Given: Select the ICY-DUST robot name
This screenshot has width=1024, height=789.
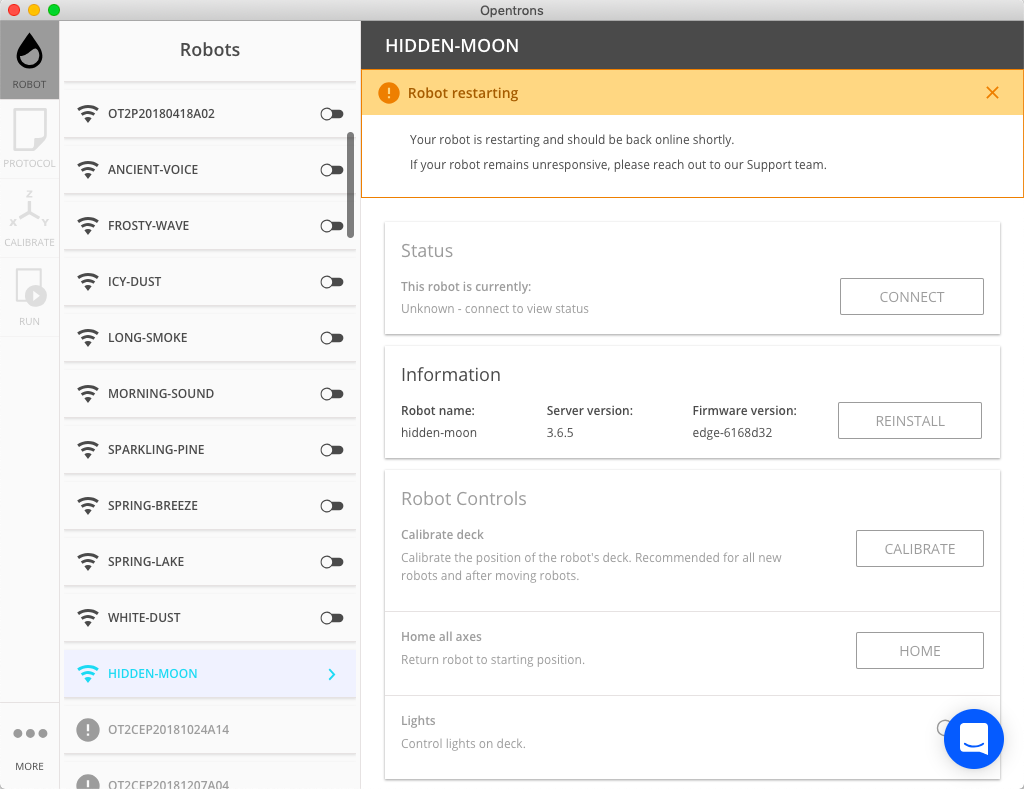Looking at the screenshot, I should 135,282.
